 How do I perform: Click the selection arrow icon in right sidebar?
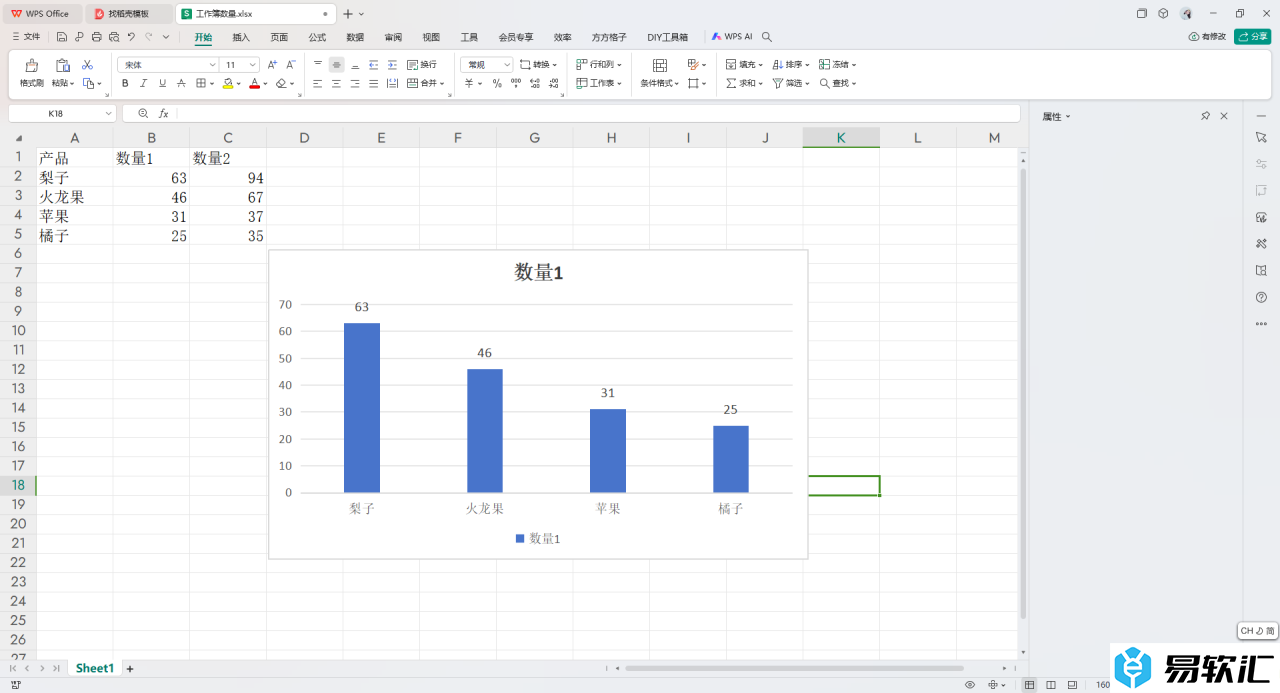(x=1261, y=137)
